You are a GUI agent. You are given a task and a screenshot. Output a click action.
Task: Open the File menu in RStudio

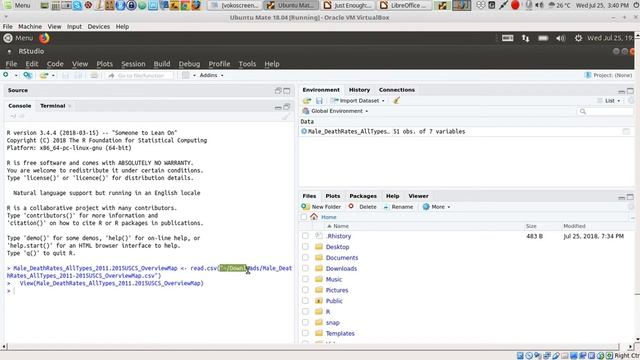click(11, 64)
